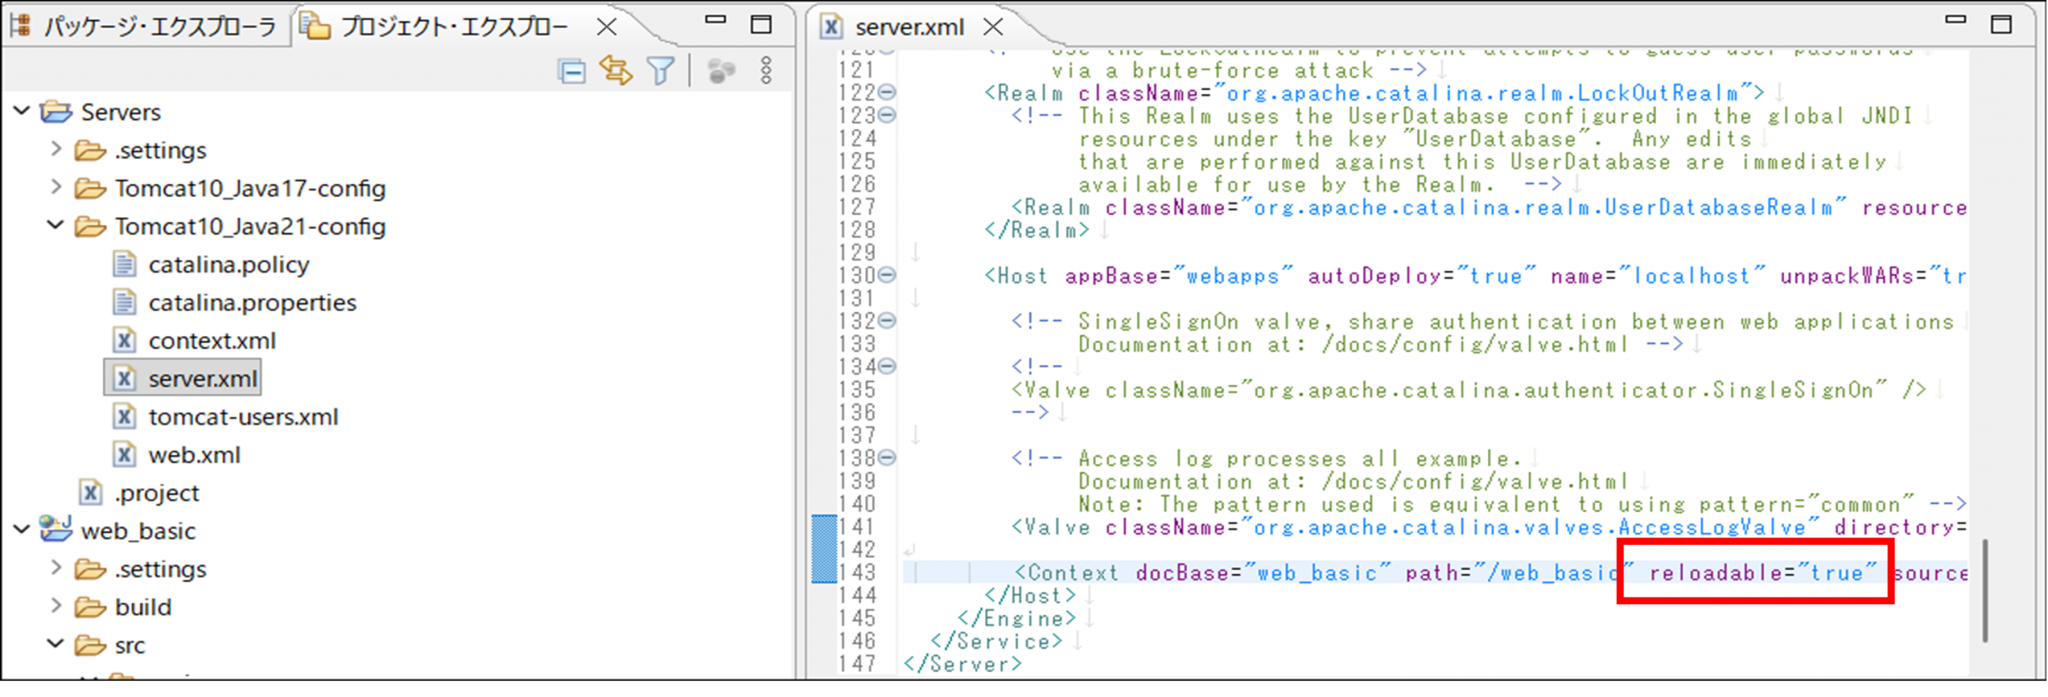The image size is (2048, 697).
Task: Click the editor vertical scrollbar thumb
Action: [x=1985, y=590]
